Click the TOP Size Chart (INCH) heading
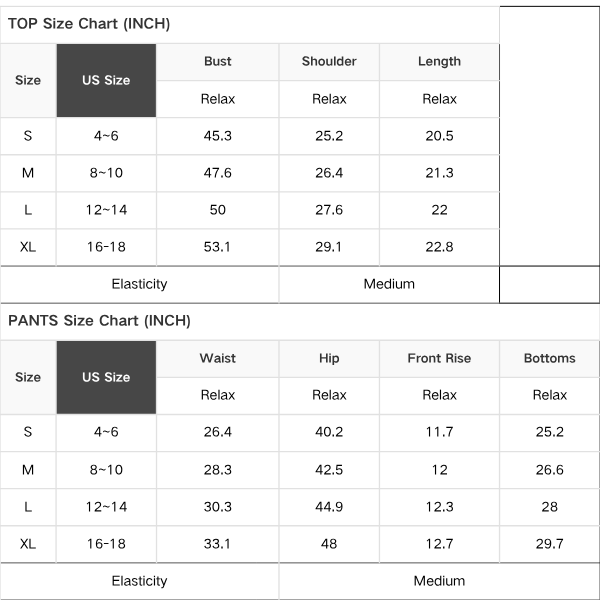Image resolution: width=600 pixels, height=600 pixels. 89,24
